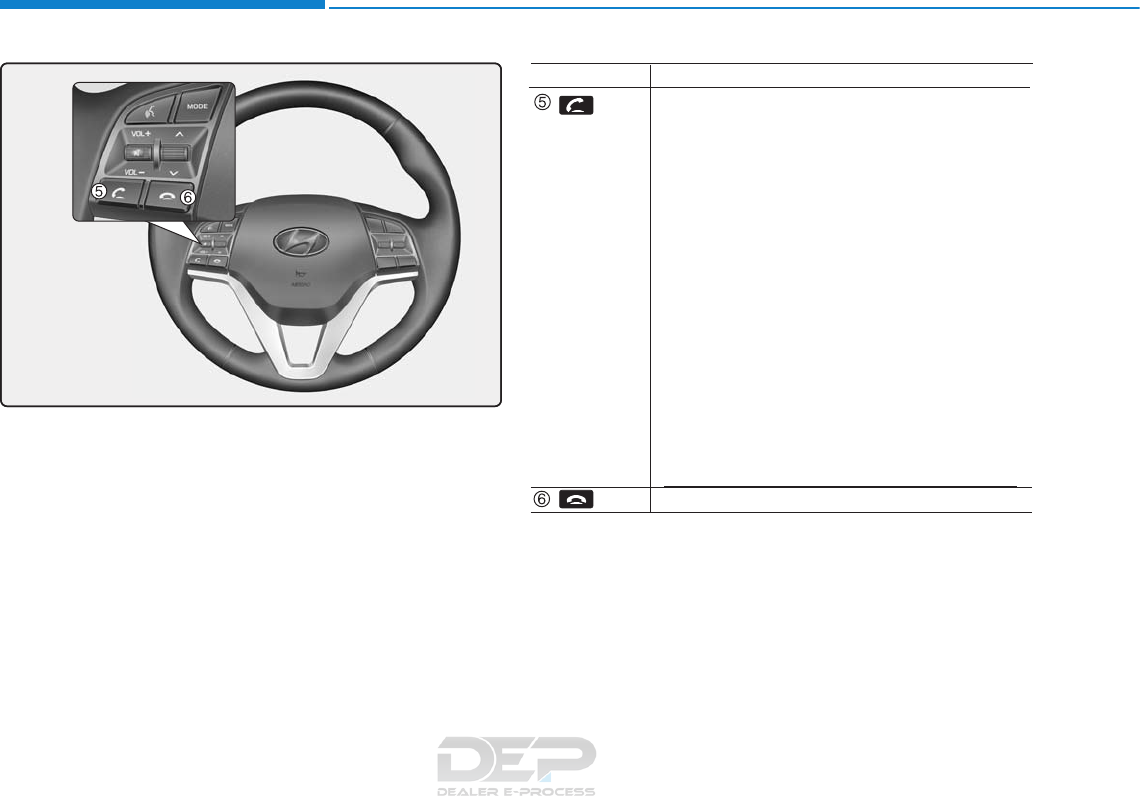Click the volume scroll wheel in the inset

174,153
